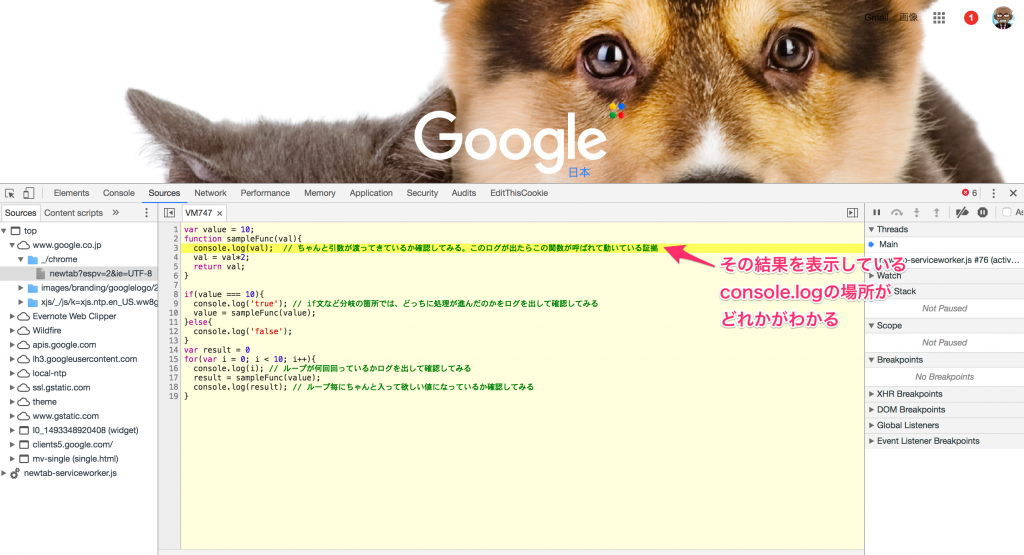Expand the Evernote Web Clipper tree node
This screenshot has height=555, width=1024.
click(x=12, y=316)
